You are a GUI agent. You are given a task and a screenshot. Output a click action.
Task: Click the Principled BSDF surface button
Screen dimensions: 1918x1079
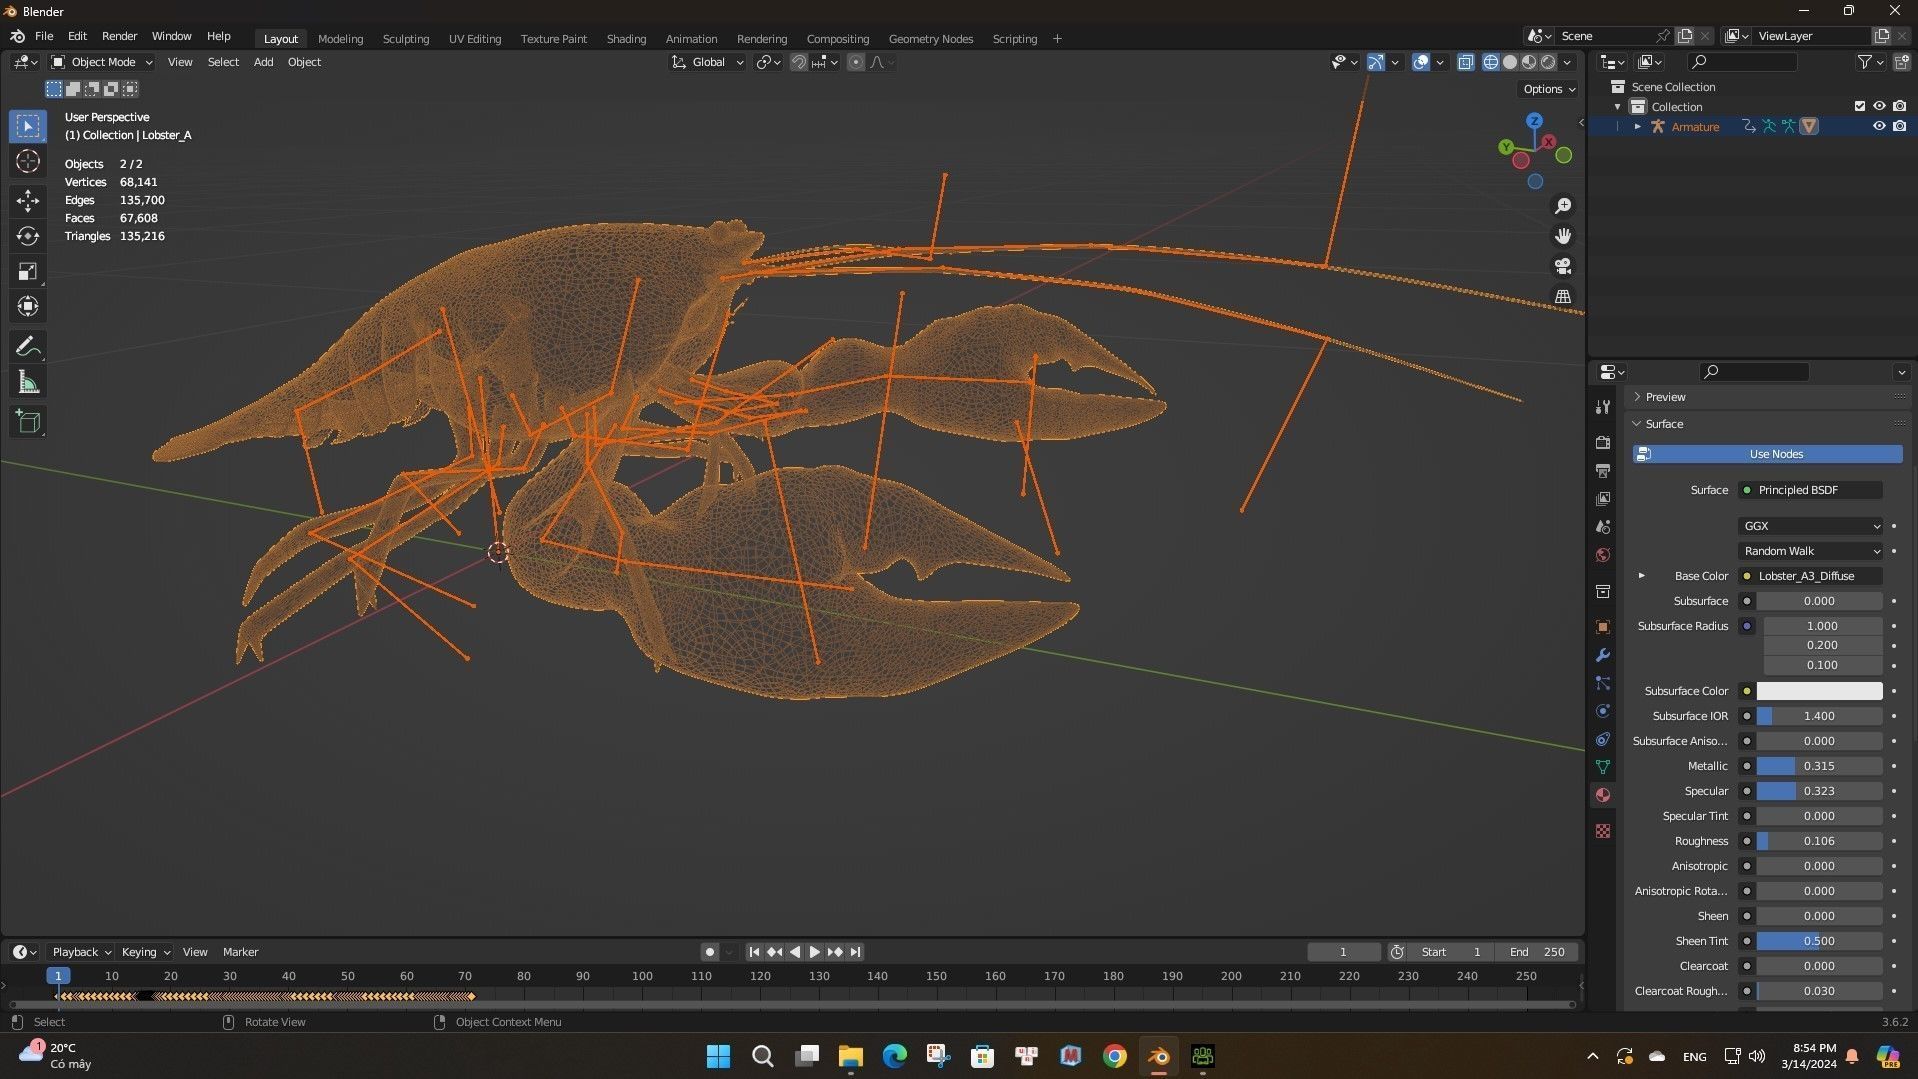[x=1811, y=490]
